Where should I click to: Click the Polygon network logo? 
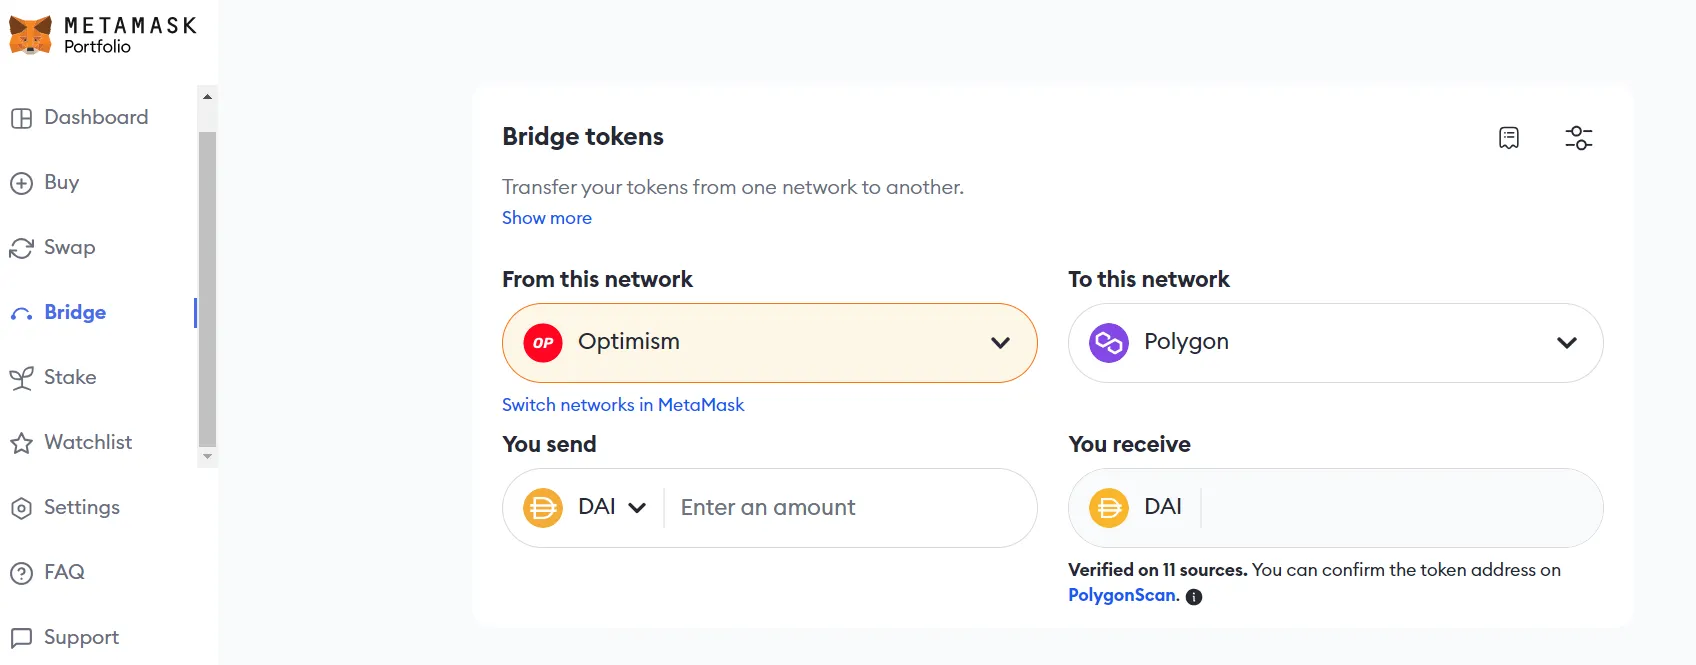tap(1109, 343)
